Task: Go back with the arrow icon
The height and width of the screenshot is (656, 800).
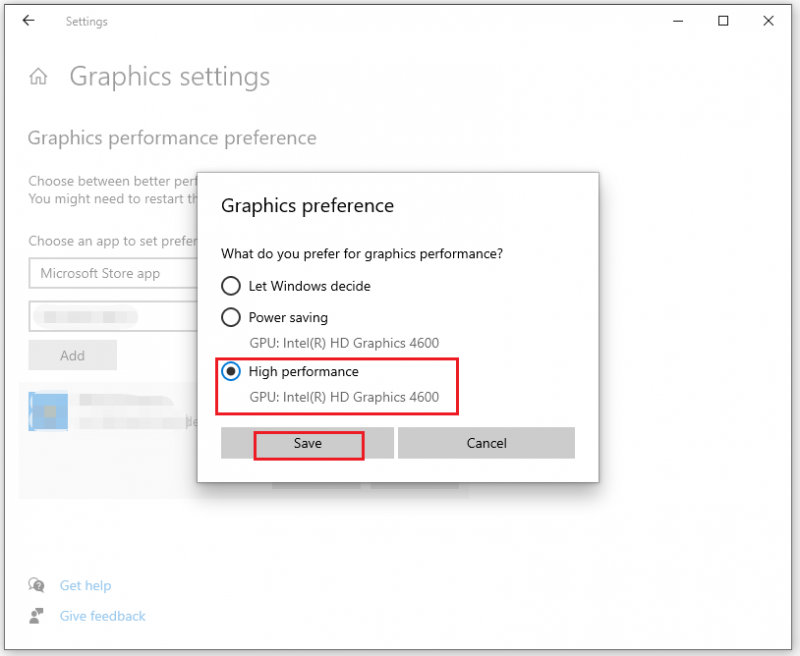Action: coord(29,20)
